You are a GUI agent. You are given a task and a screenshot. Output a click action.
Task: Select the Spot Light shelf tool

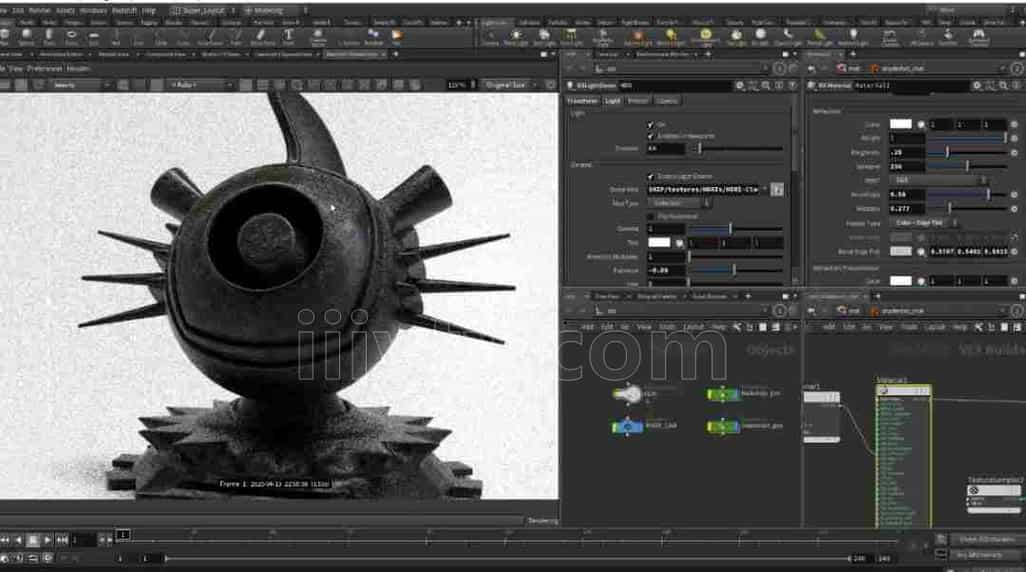(544, 37)
